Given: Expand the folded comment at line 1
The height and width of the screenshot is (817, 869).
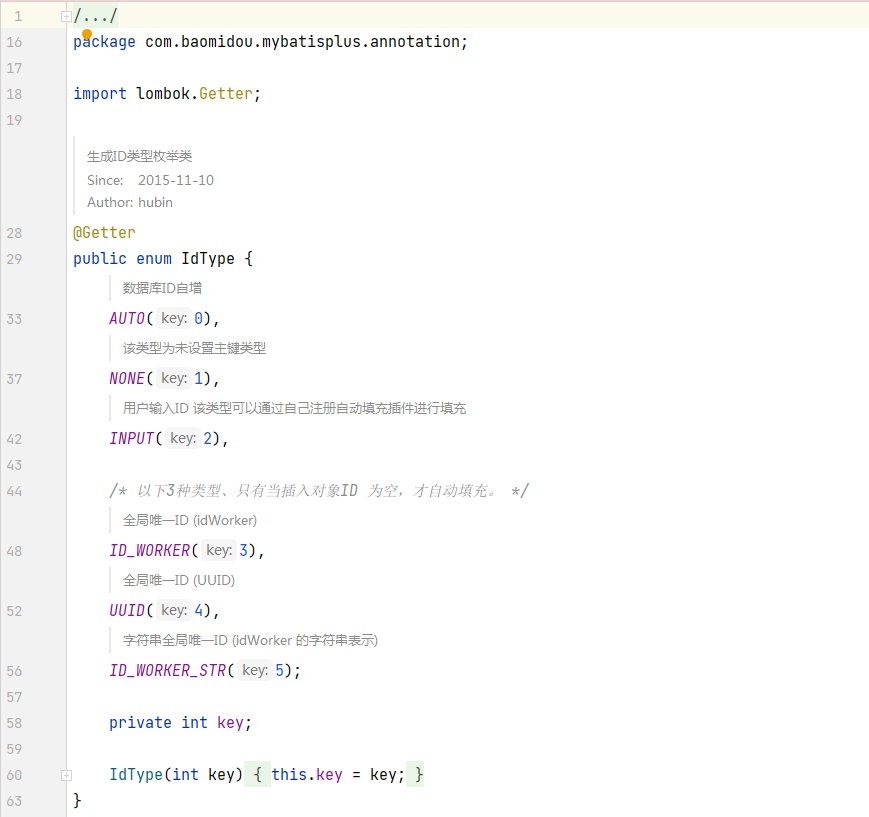Looking at the screenshot, I should pyautogui.click(x=66, y=16).
